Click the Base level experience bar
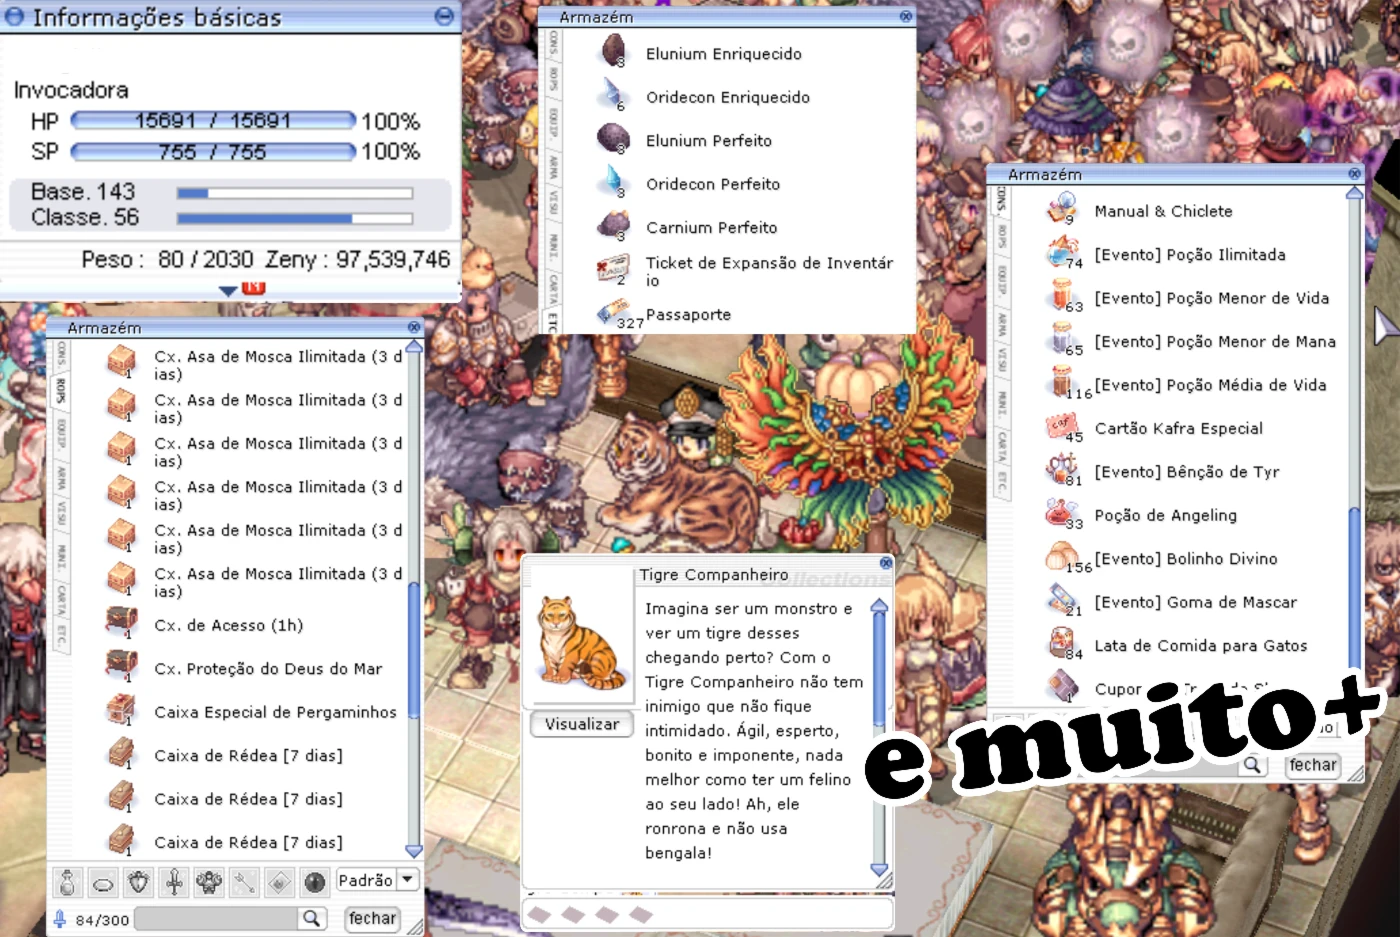This screenshot has width=1400, height=937. pyautogui.click(x=295, y=193)
